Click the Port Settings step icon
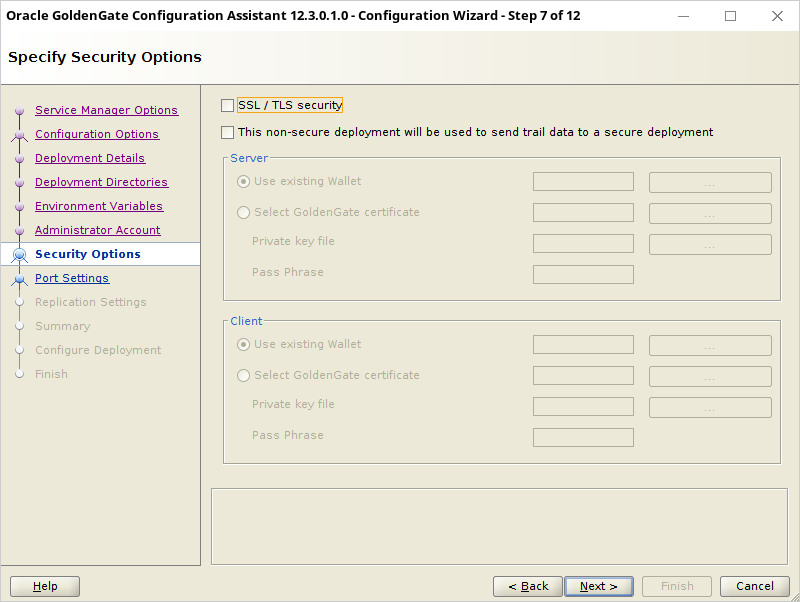This screenshot has height=602, width=800. coord(19,279)
